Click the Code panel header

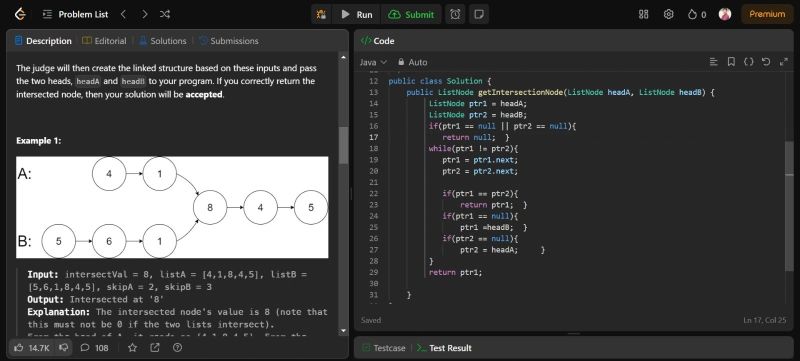[x=378, y=41]
